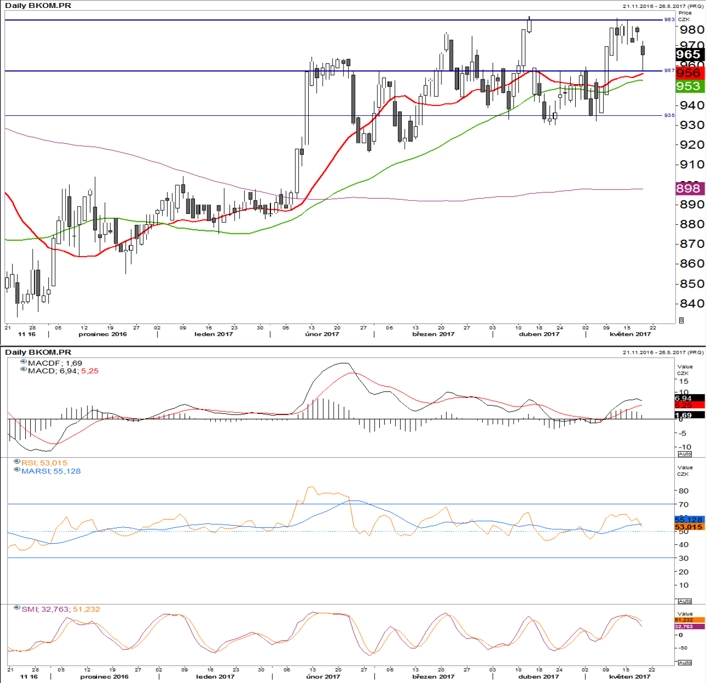Click the 6,94 MACD value tag
This screenshot has width=706, height=683.
pos(689,398)
